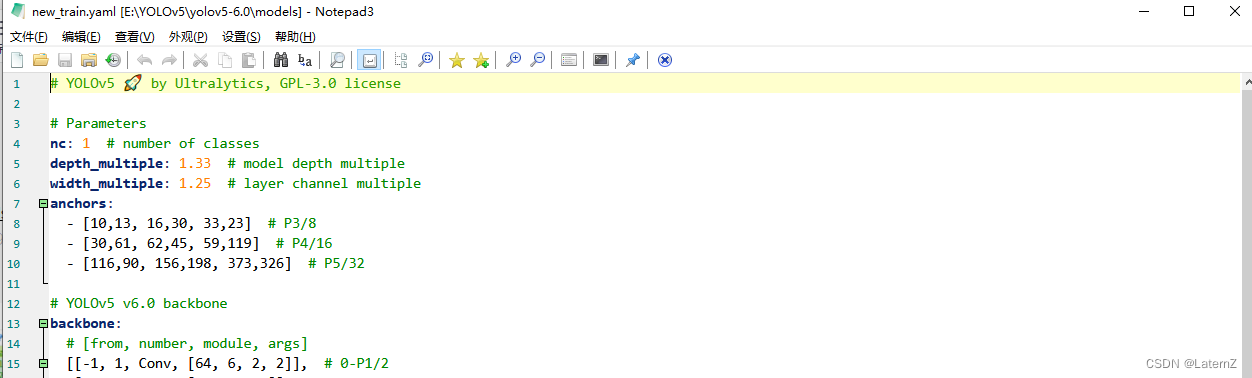Copy selection using the toolbar icon
1252x378 pixels.
tap(225, 60)
